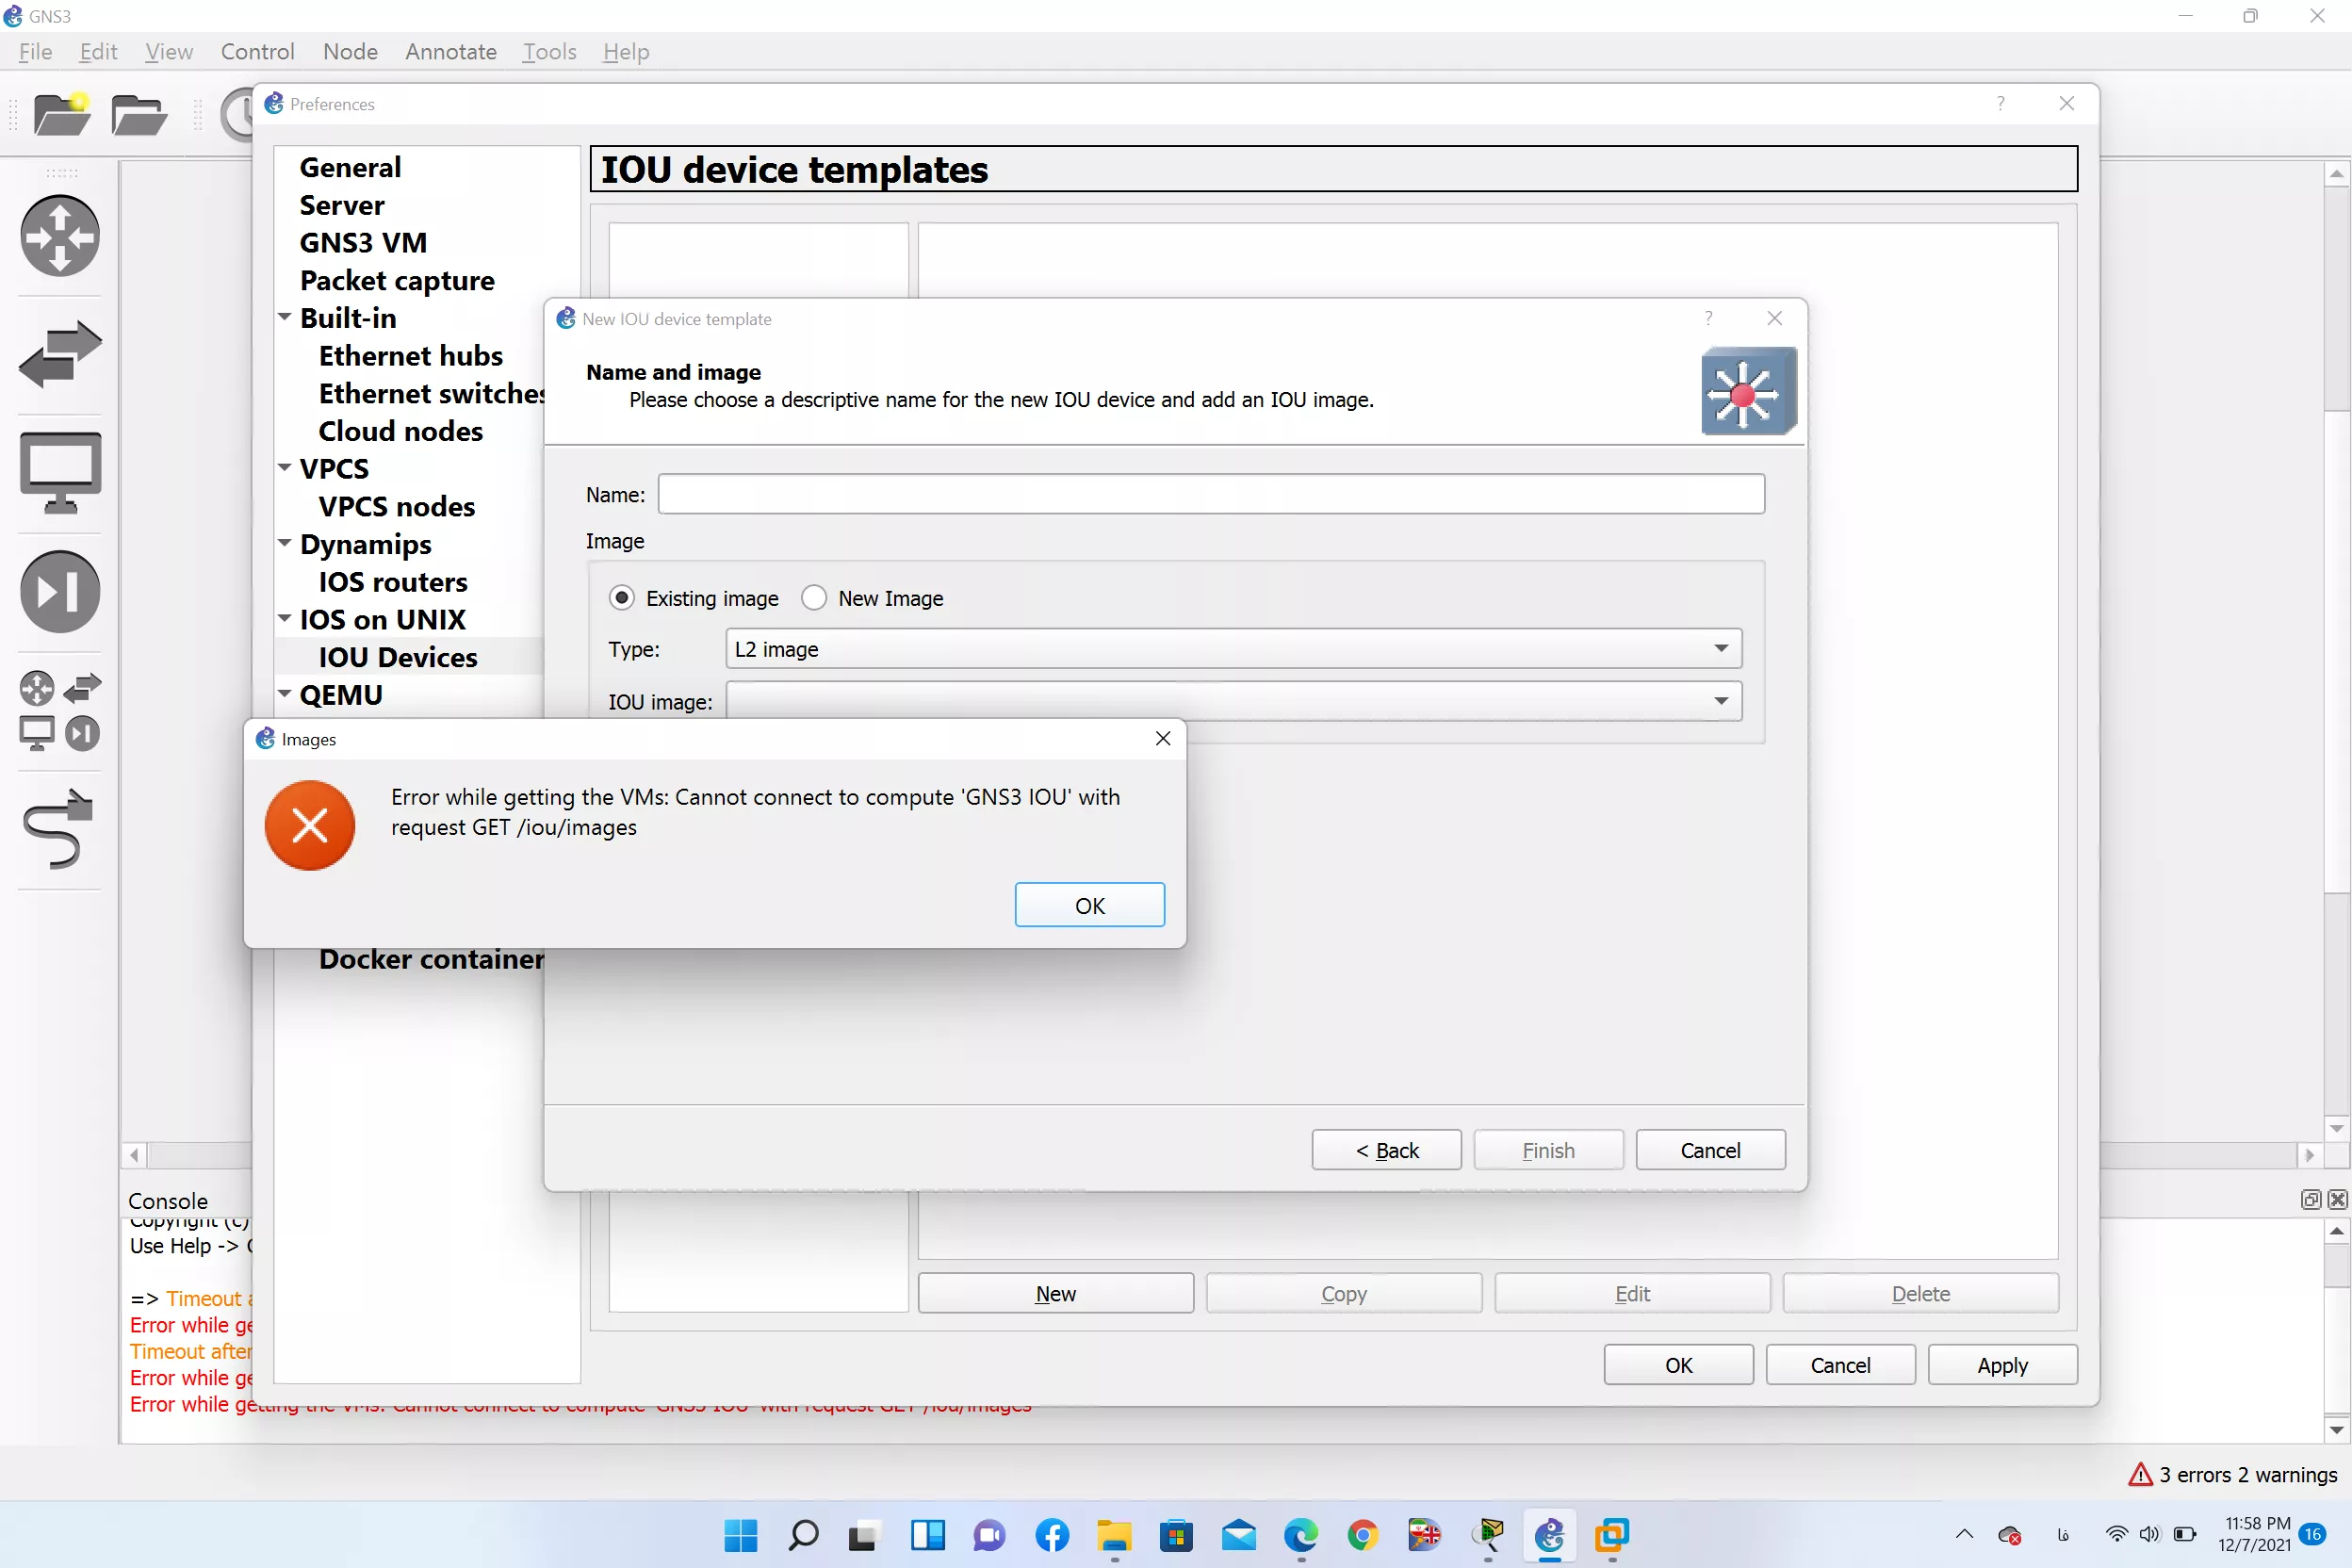Close the Images error dialog with X
Screen dimensions: 2352x1568
(x=1163, y=738)
